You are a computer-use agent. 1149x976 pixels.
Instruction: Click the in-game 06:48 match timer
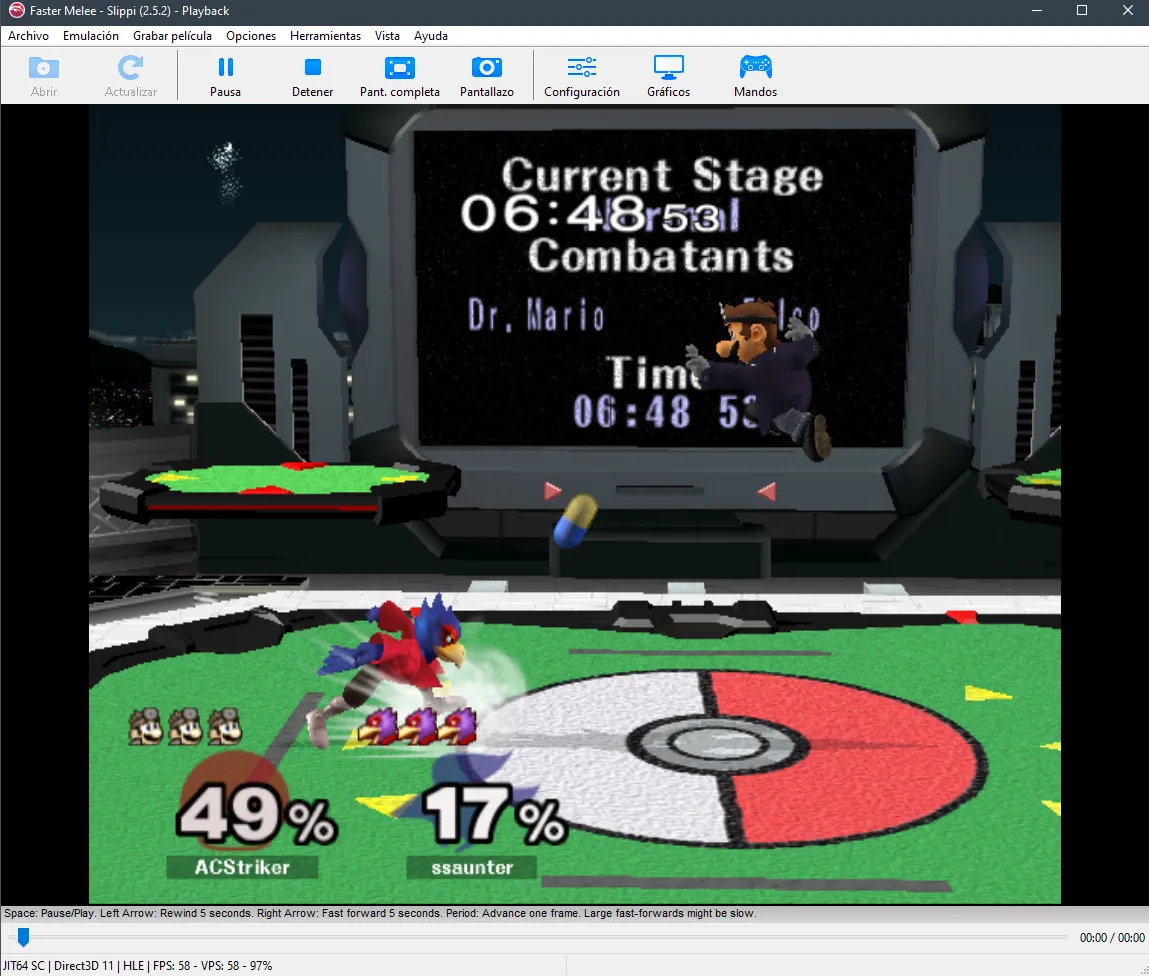point(591,214)
